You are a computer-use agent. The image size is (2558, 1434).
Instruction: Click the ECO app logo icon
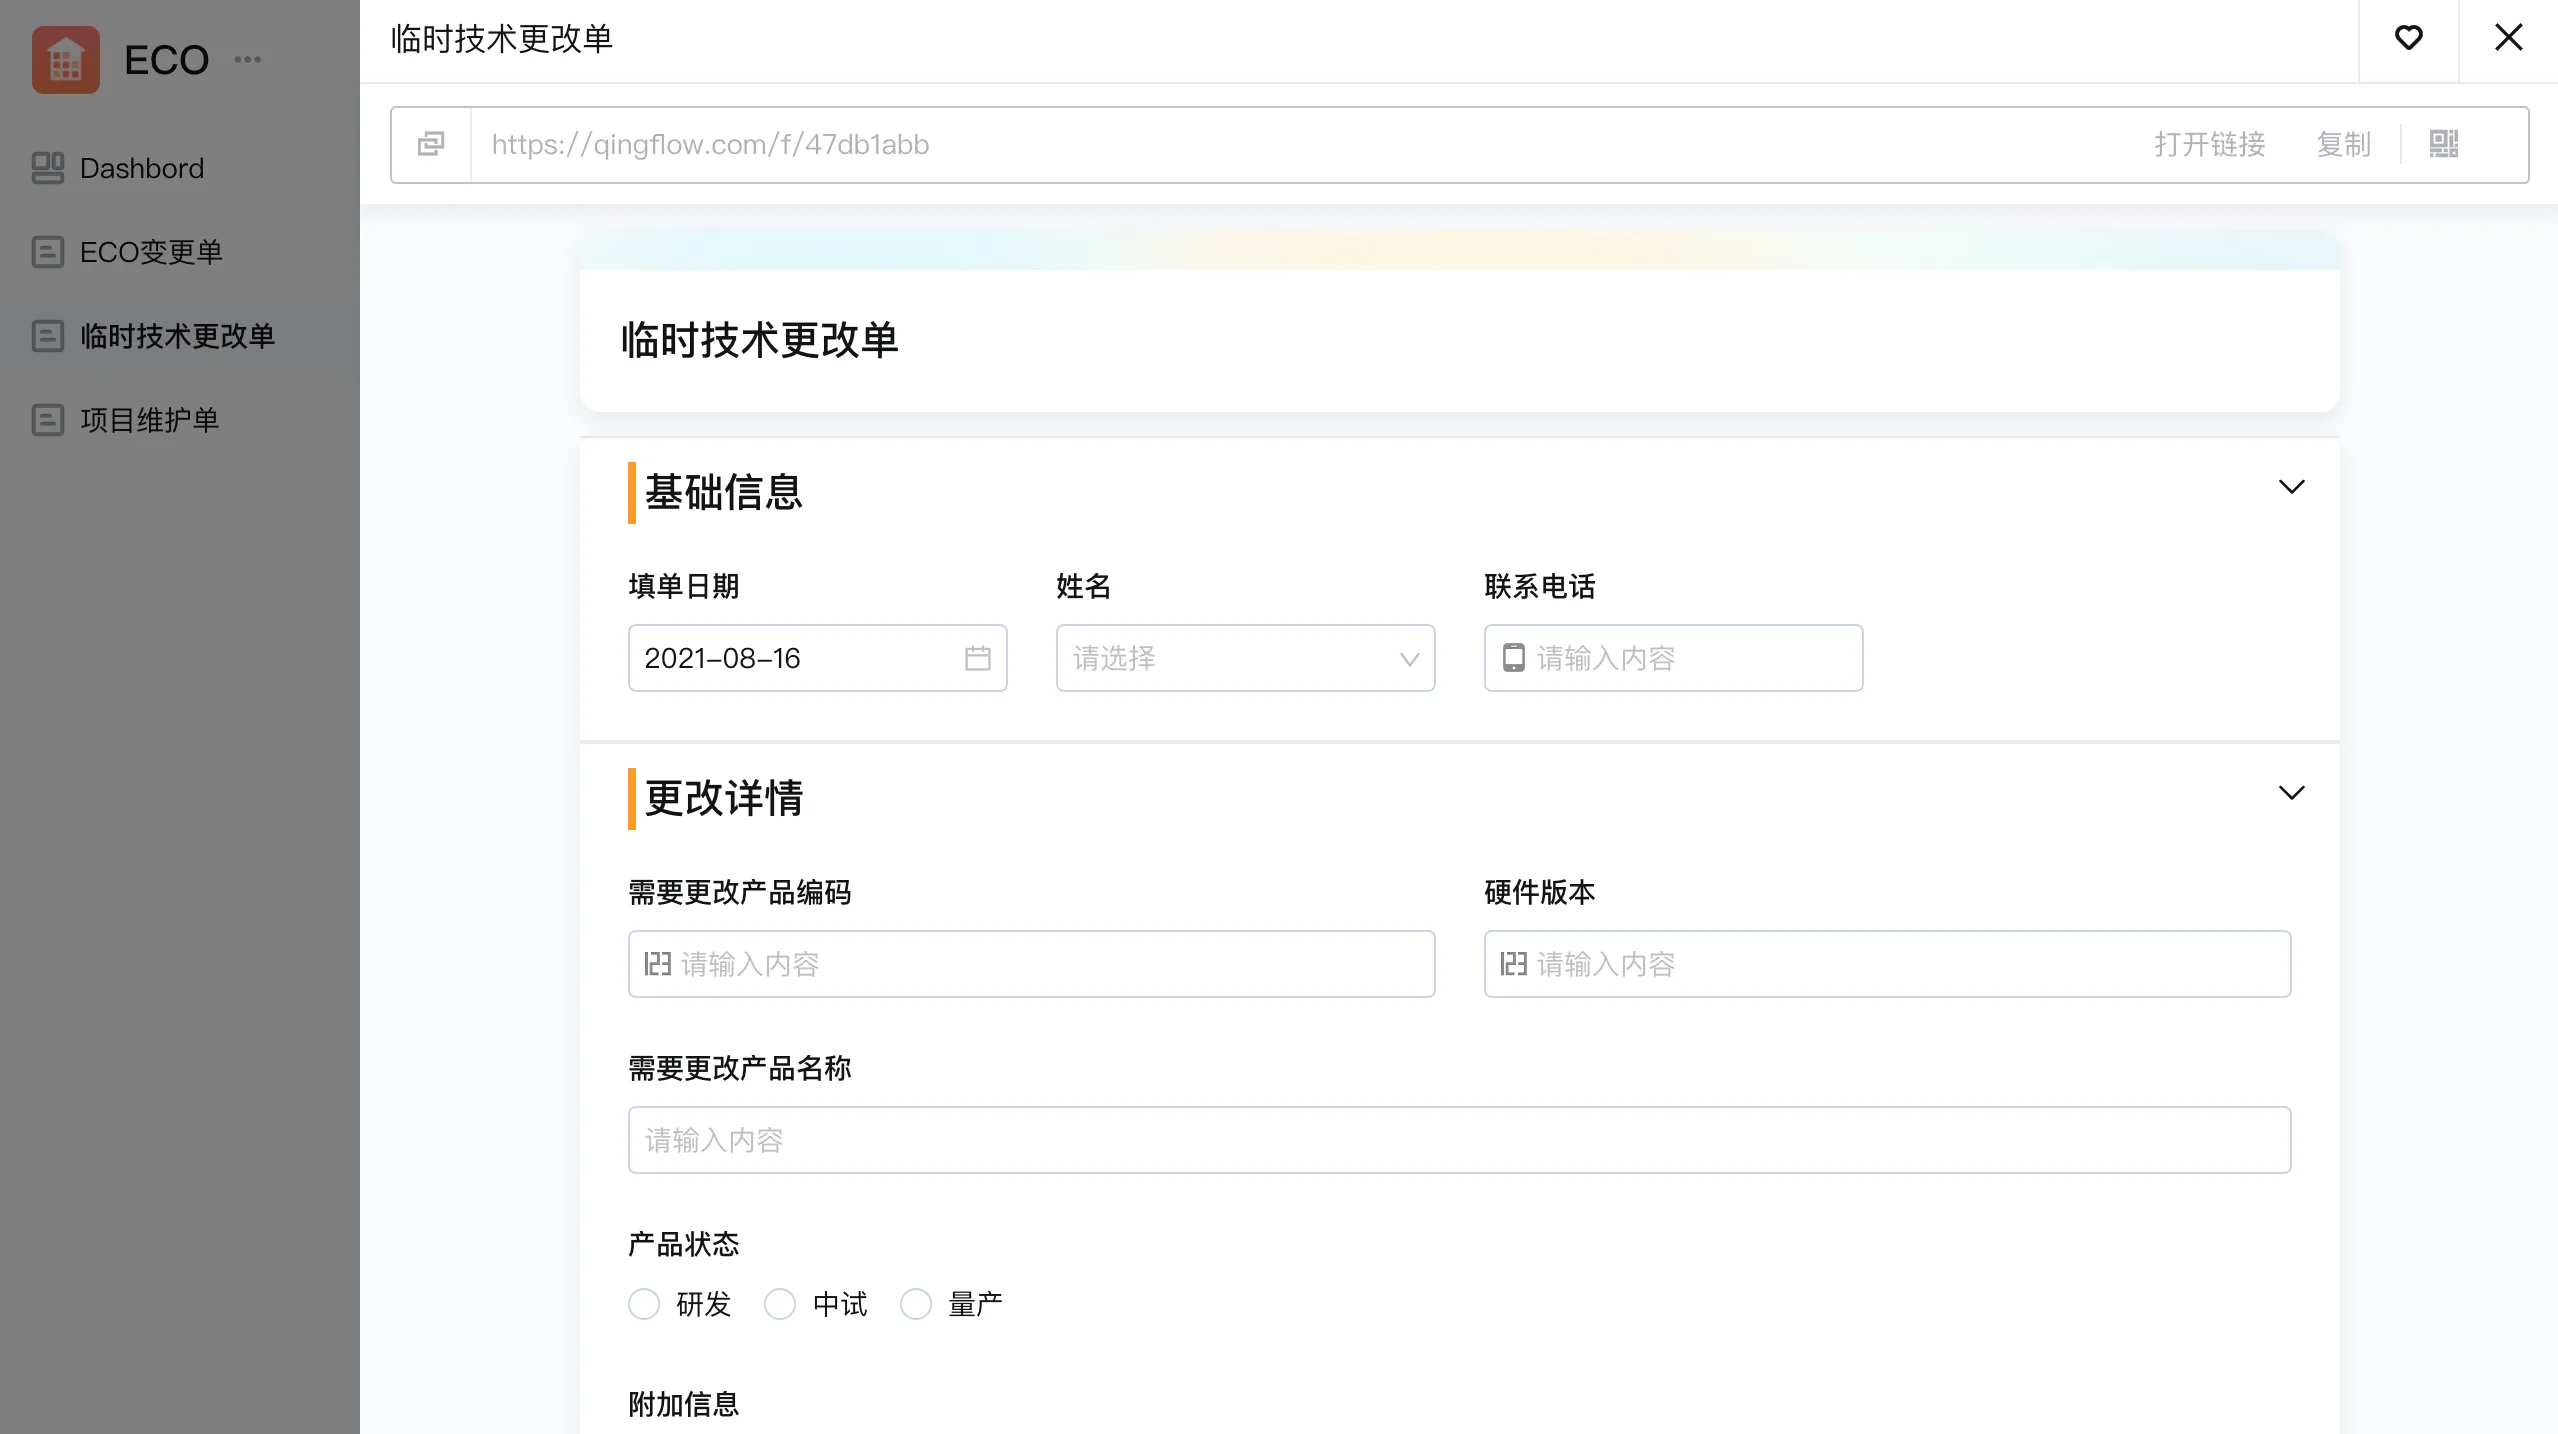66,60
